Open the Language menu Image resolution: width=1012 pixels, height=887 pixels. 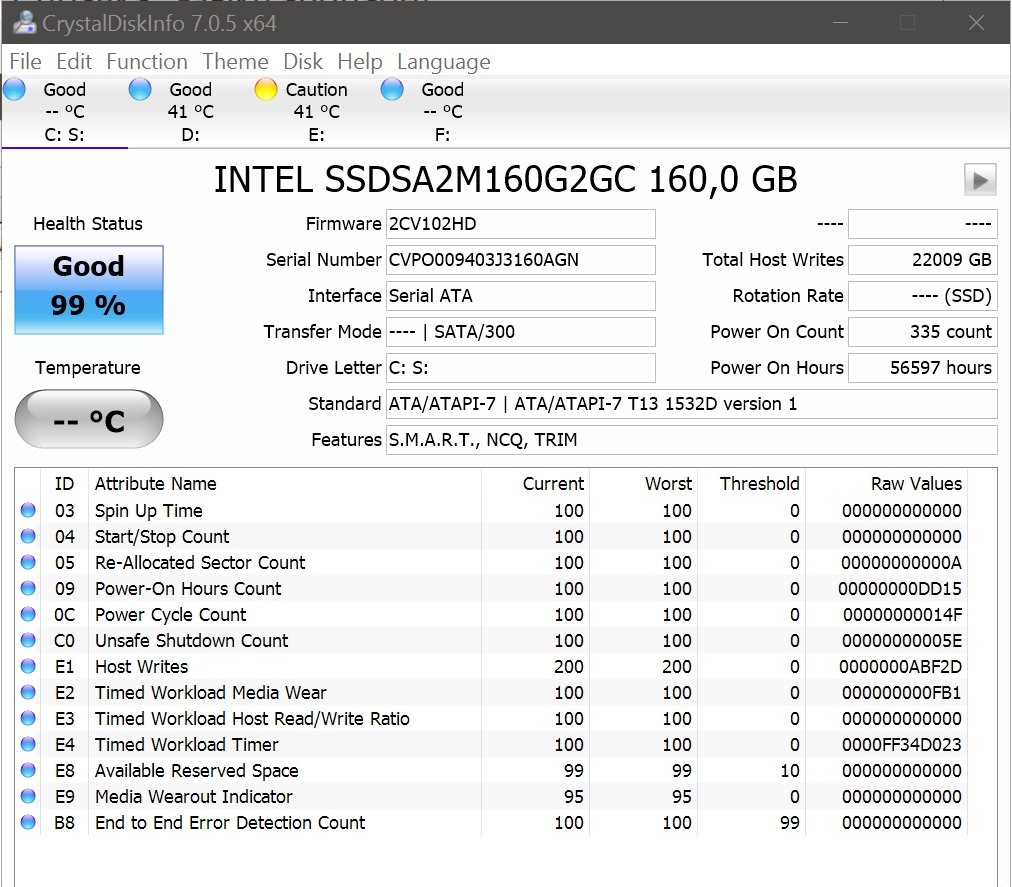tap(443, 62)
